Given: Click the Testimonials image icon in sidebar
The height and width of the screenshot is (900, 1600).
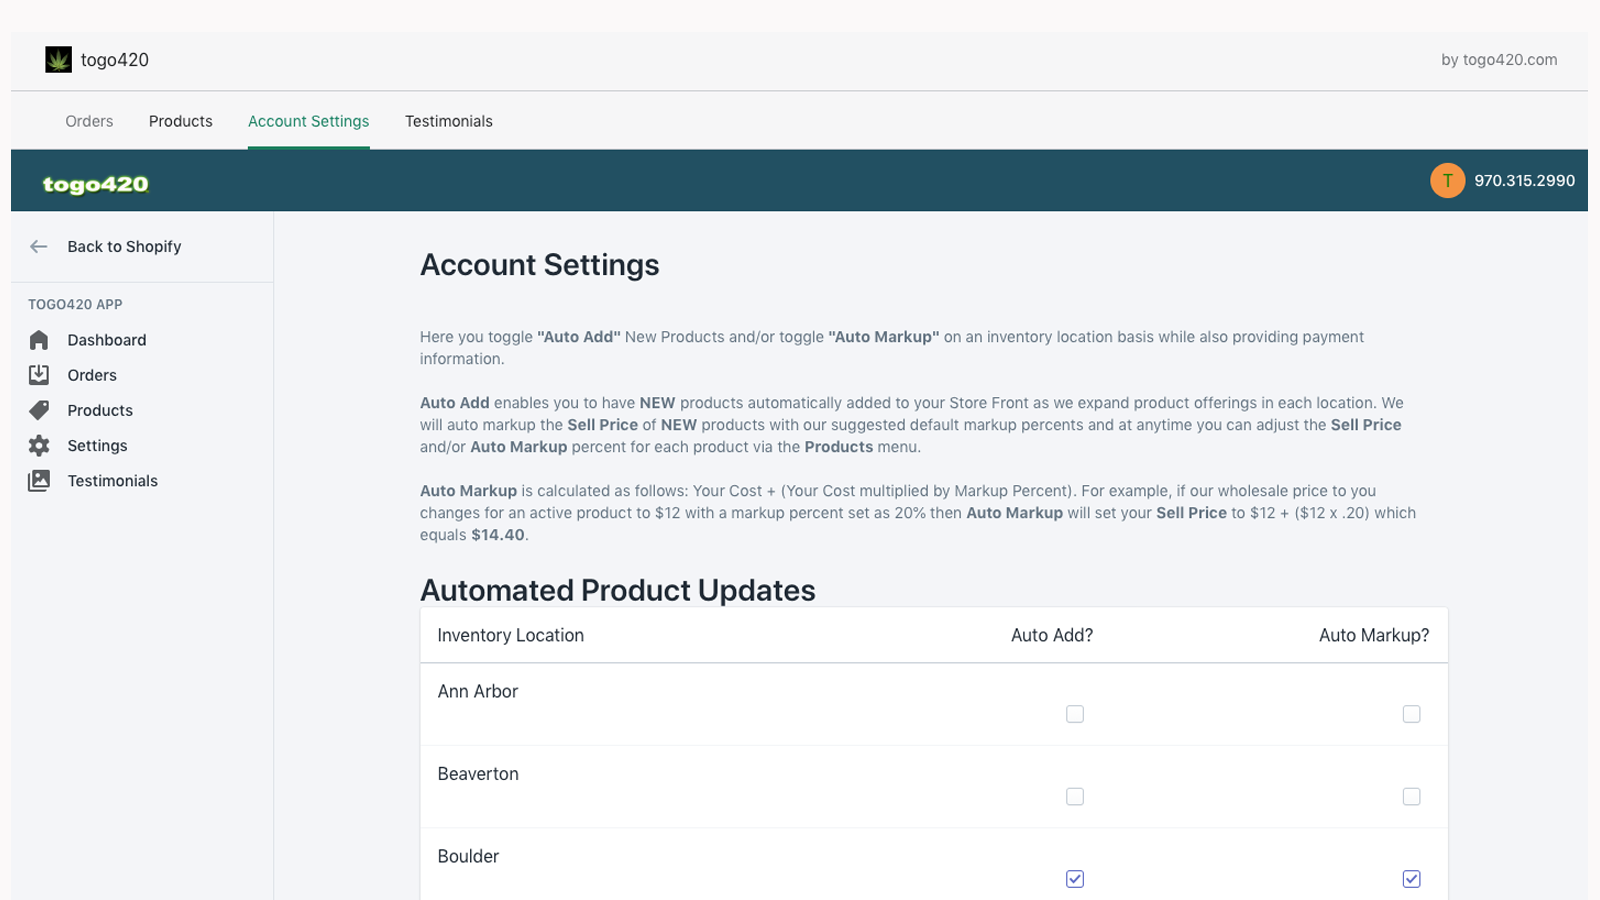Looking at the screenshot, I should (39, 481).
